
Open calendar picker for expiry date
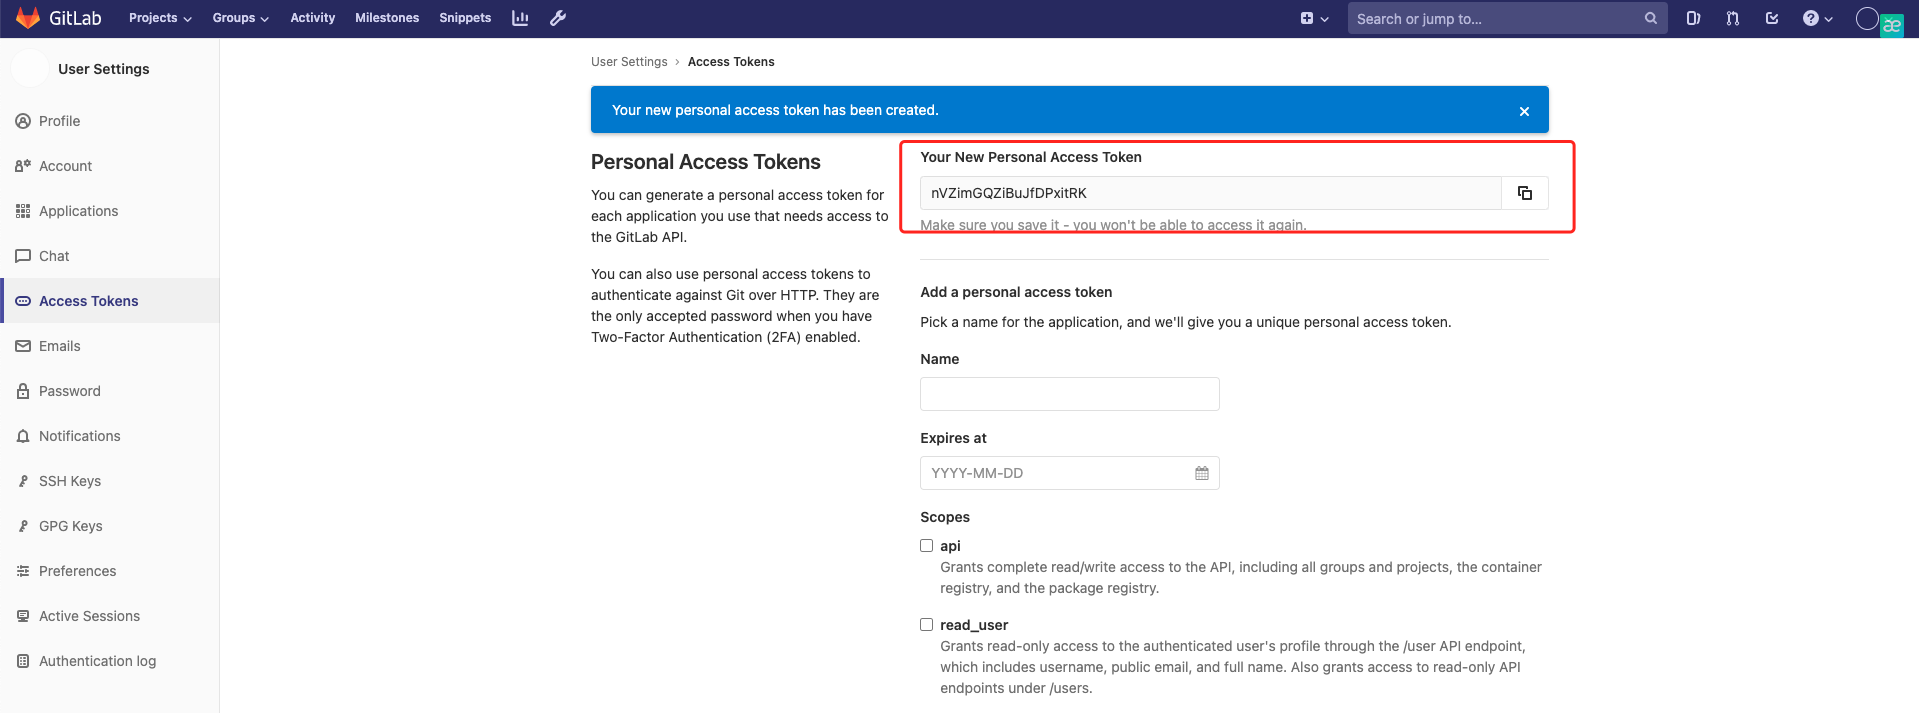(1201, 473)
